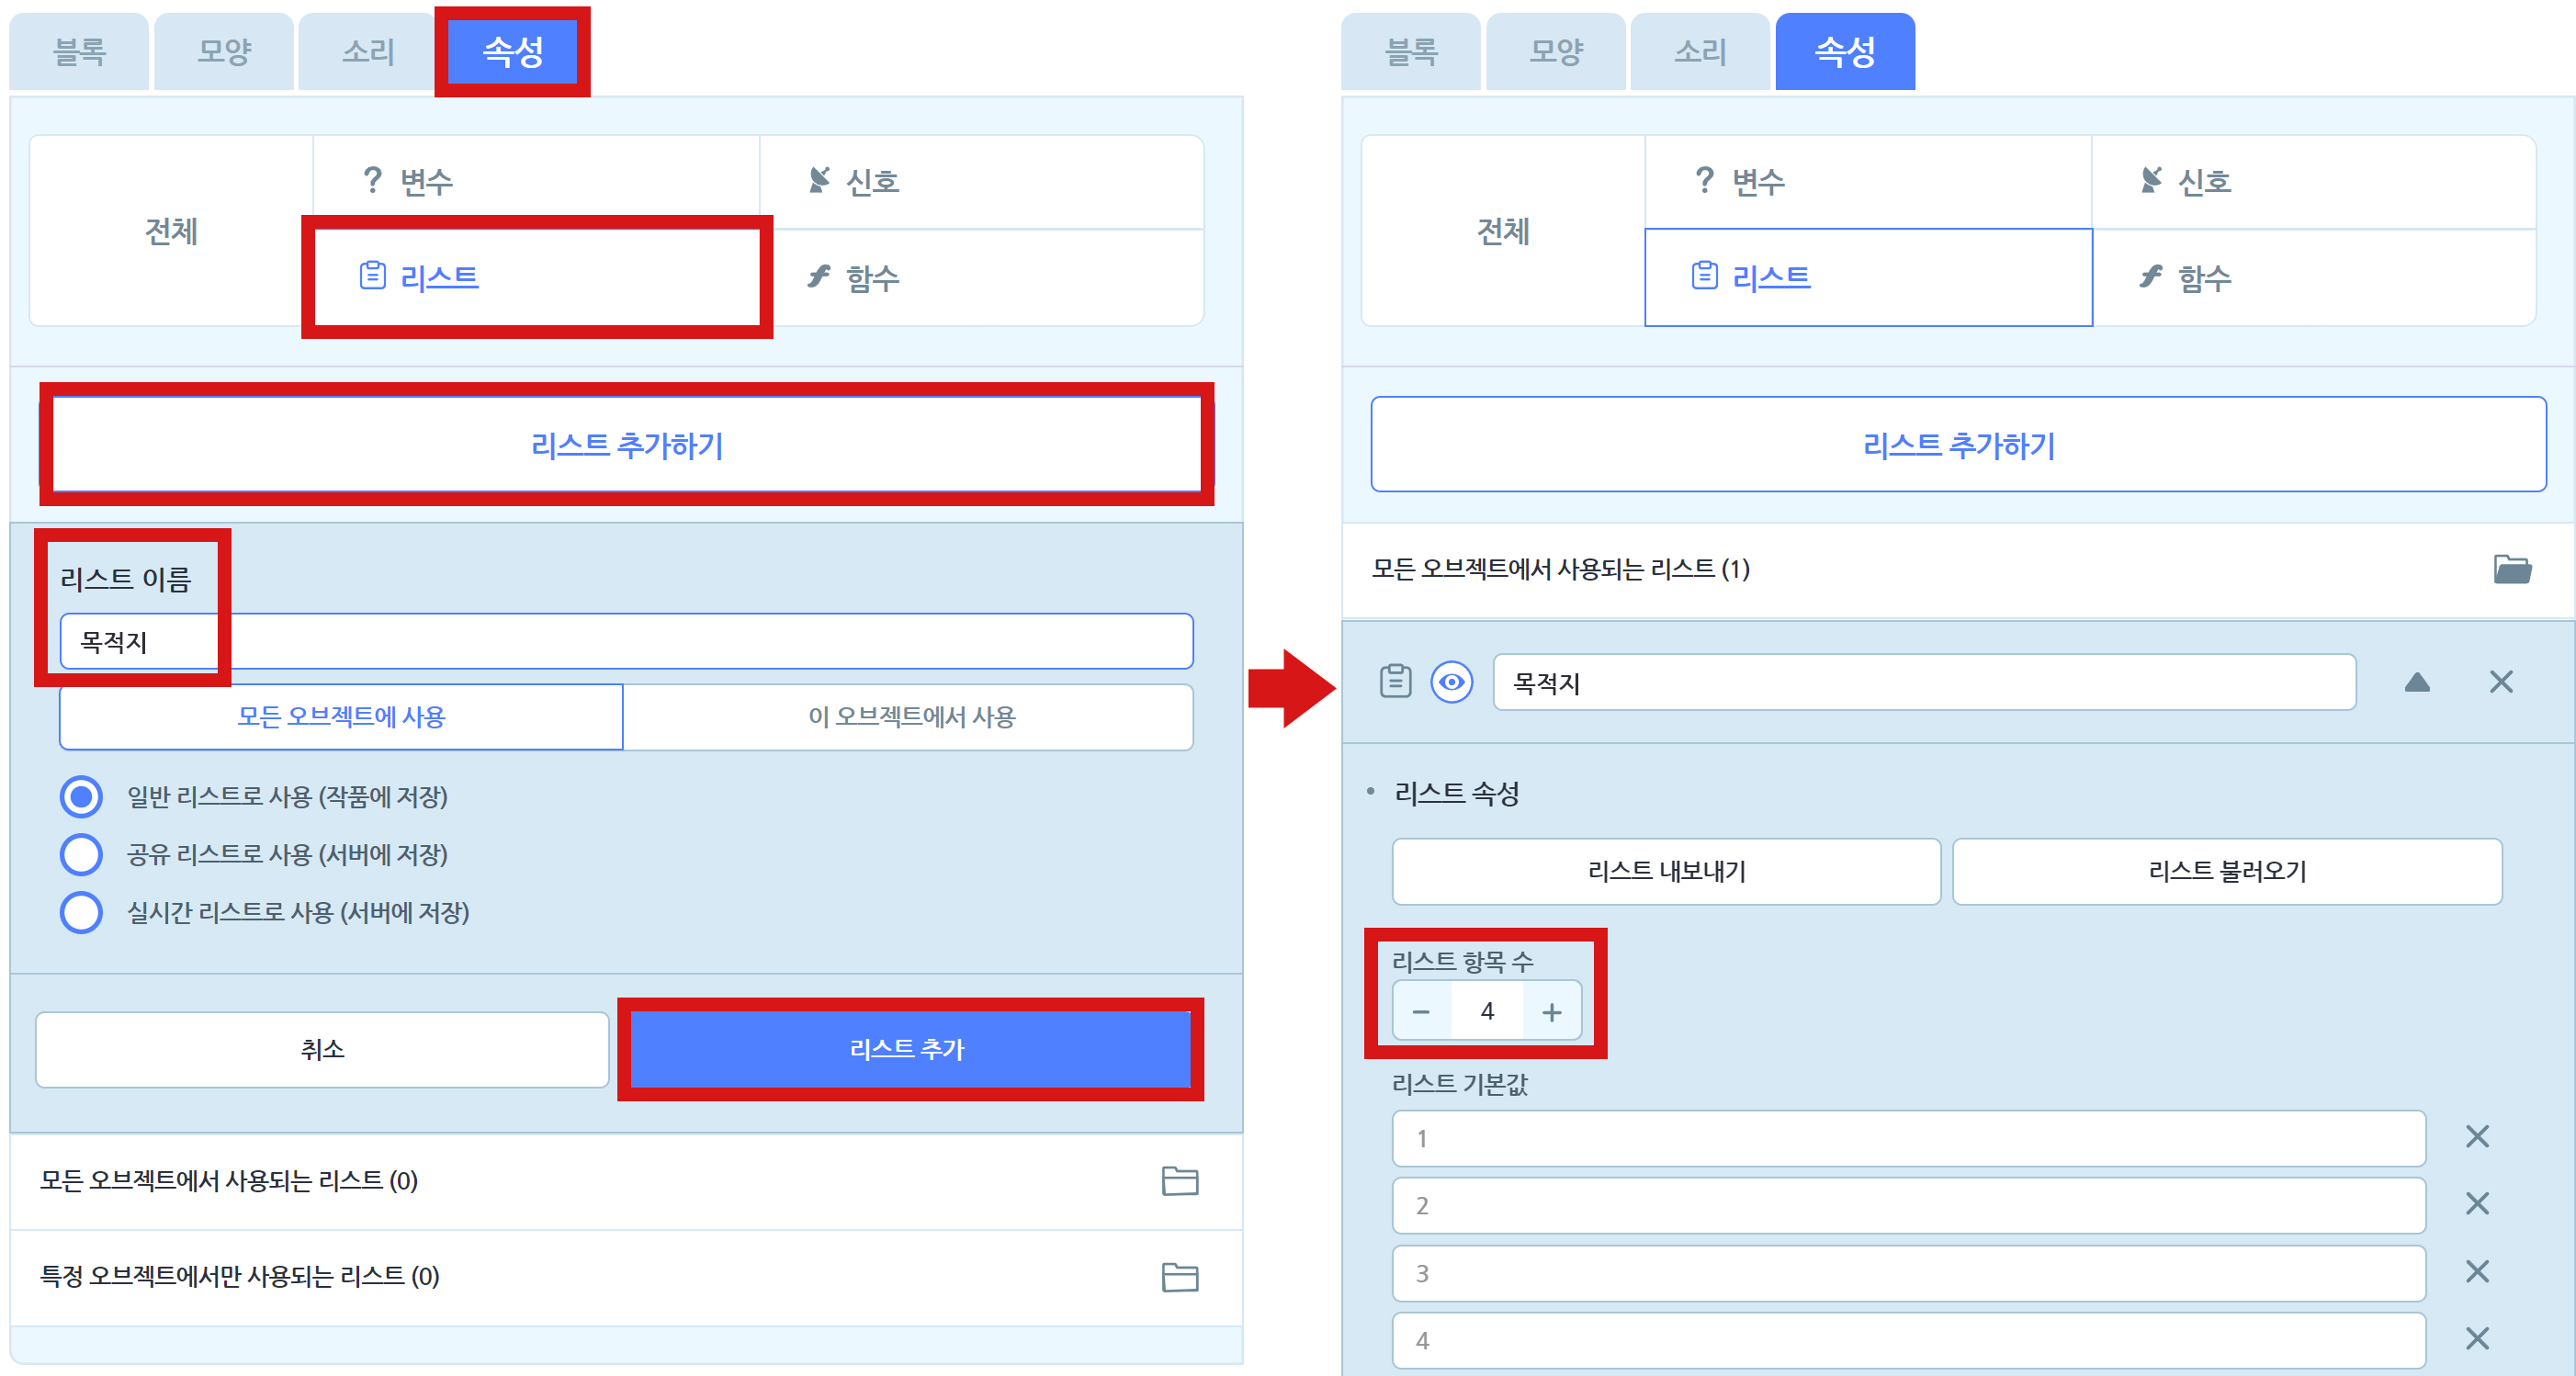
Task: Toggle visibility eye icon for 목적지 list
Action: (x=1452, y=682)
